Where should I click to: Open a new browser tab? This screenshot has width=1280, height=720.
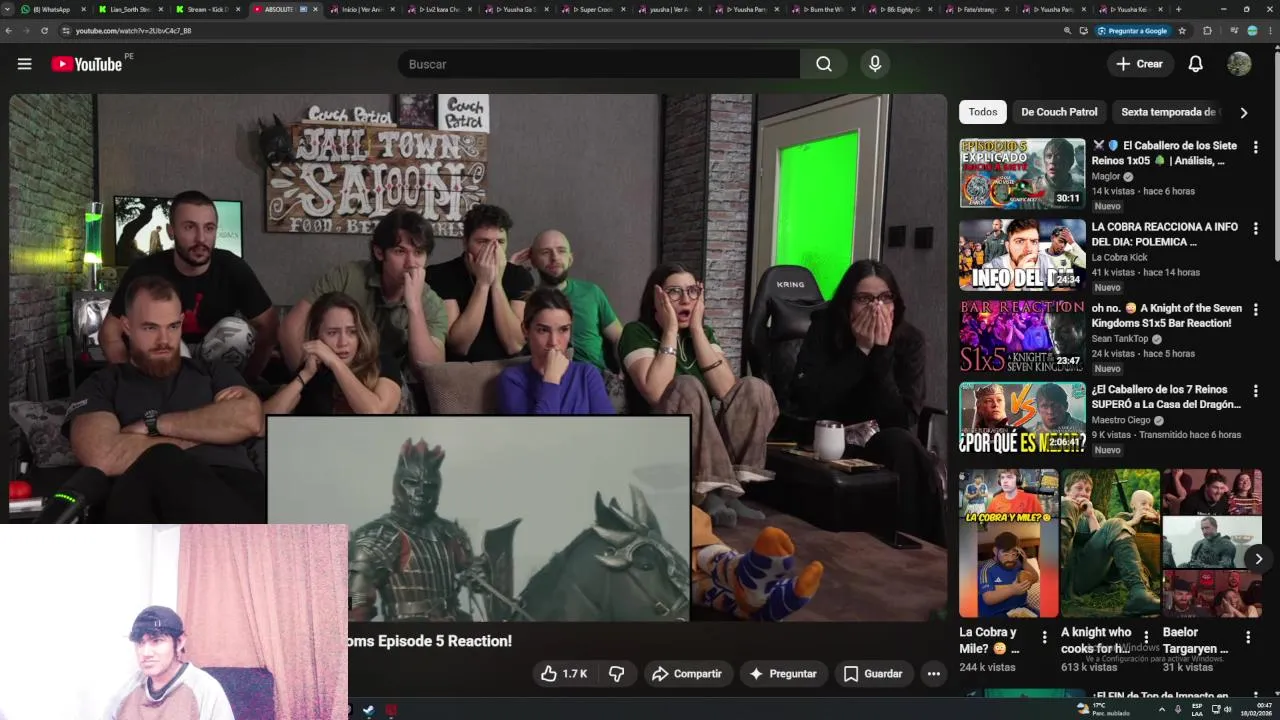click(1178, 9)
